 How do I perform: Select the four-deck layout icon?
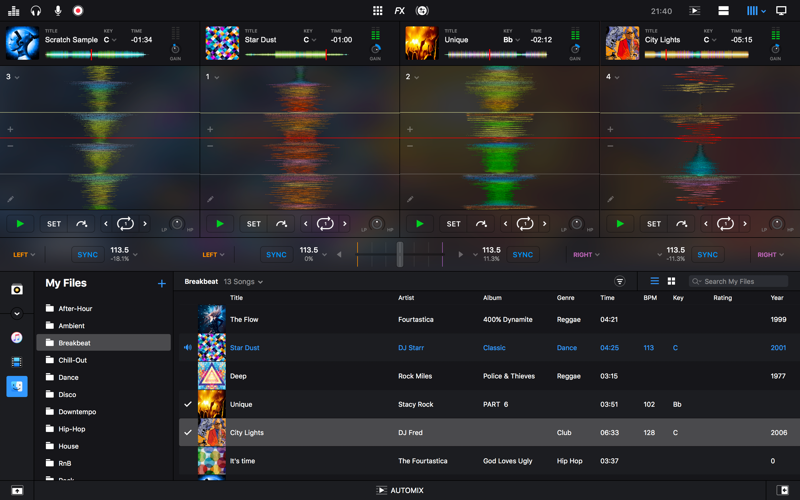752,11
